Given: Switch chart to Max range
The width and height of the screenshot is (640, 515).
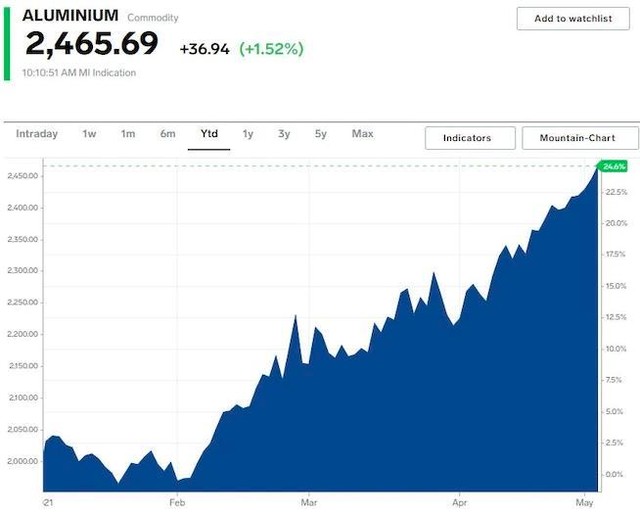Looking at the screenshot, I should click(x=362, y=134).
